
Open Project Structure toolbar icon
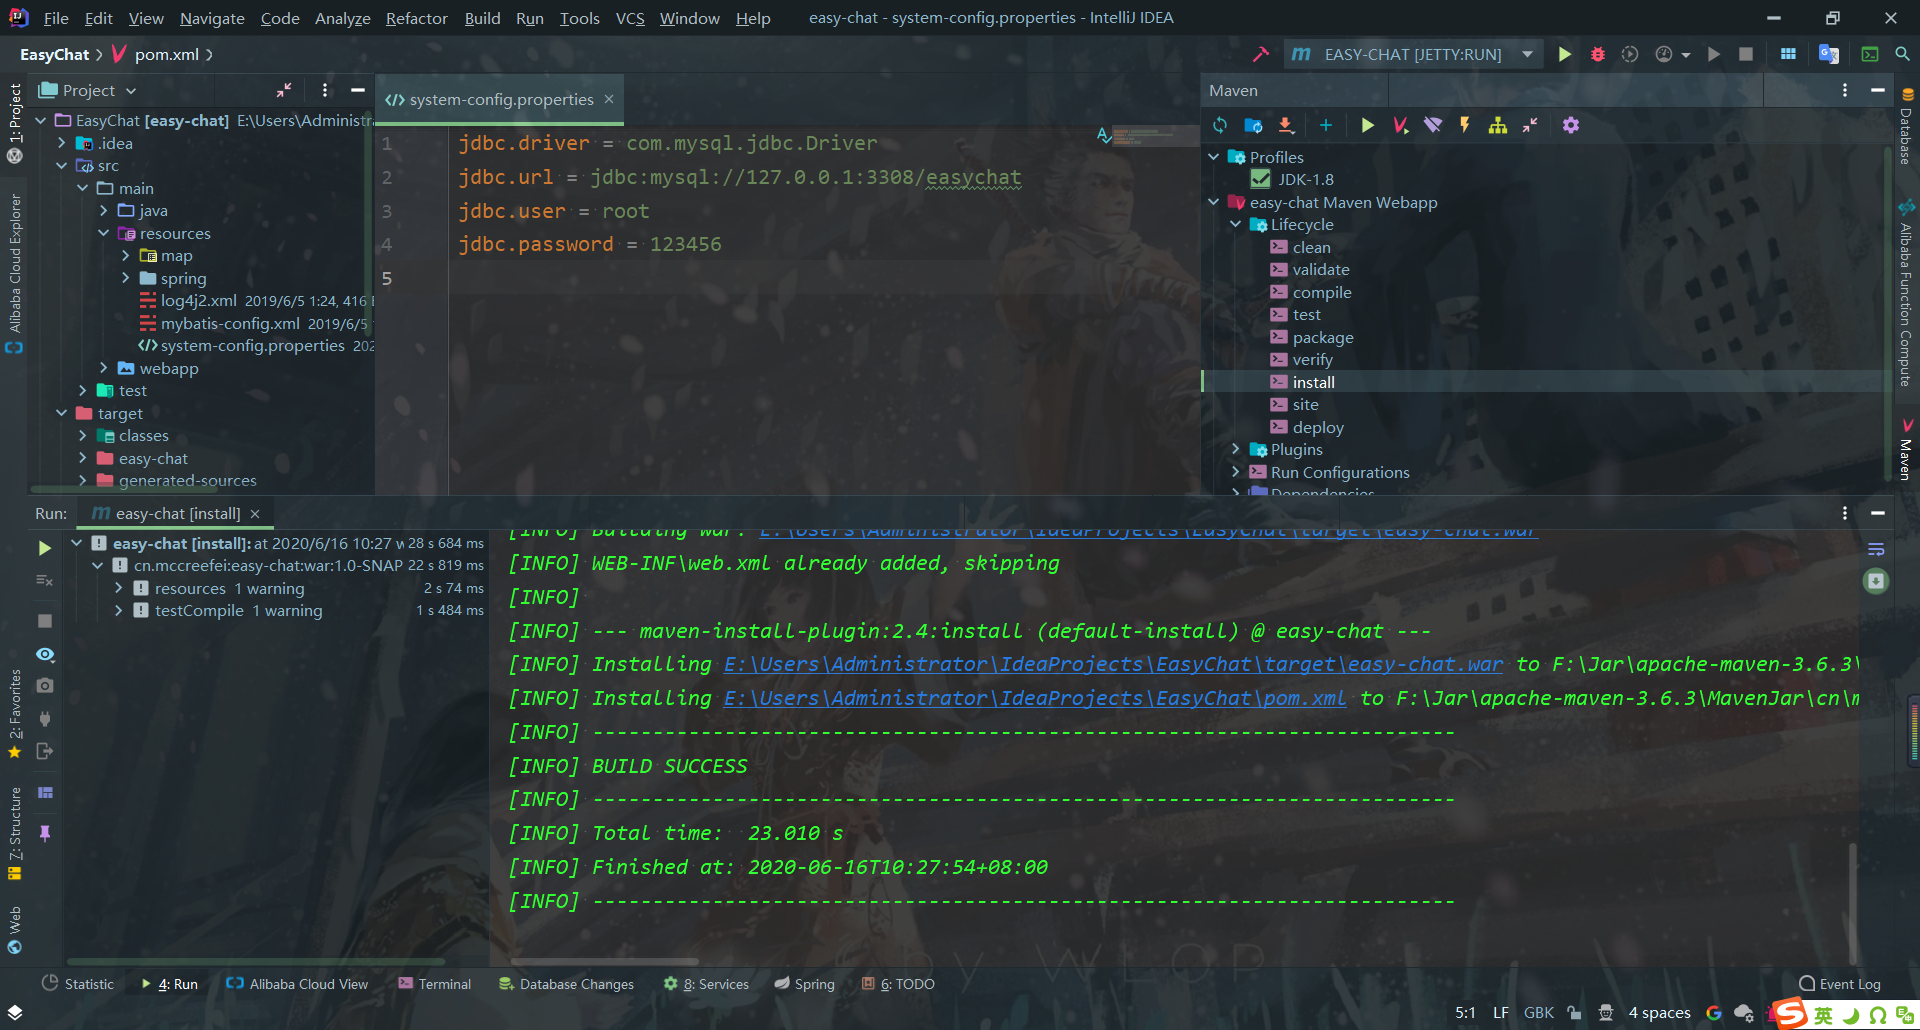coord(1788,54)
